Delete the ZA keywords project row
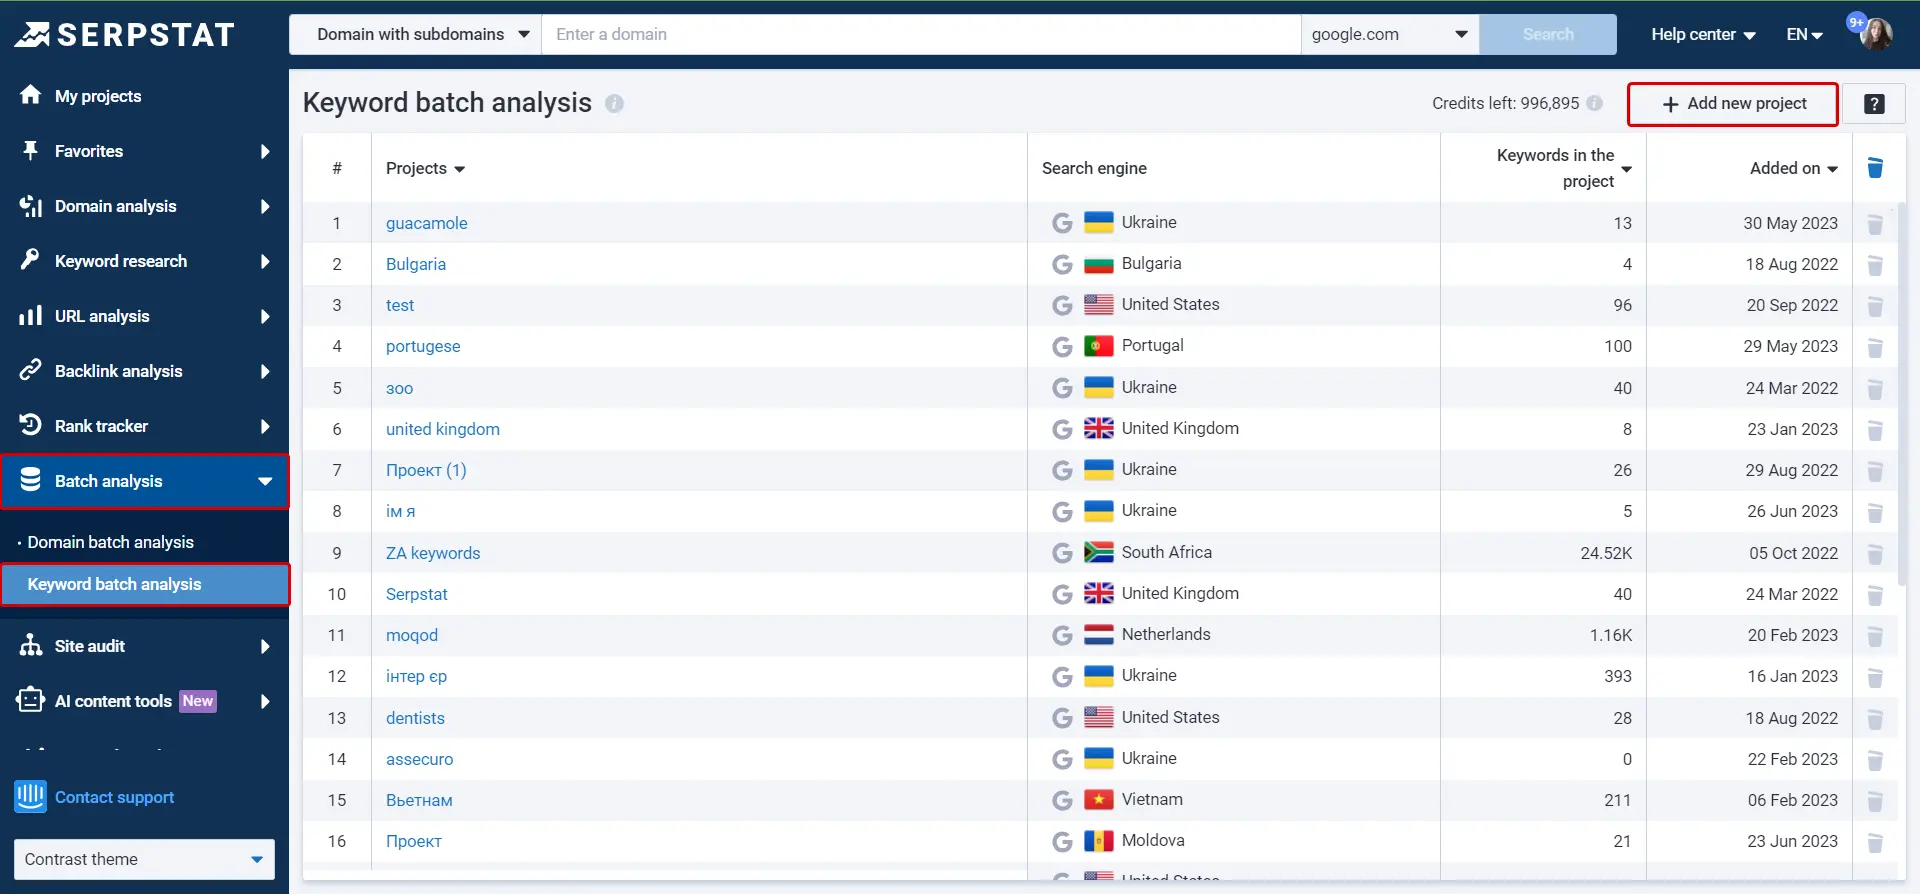Image resolution: width=1920 pixels, height=894 pixels. (1875, 554)
